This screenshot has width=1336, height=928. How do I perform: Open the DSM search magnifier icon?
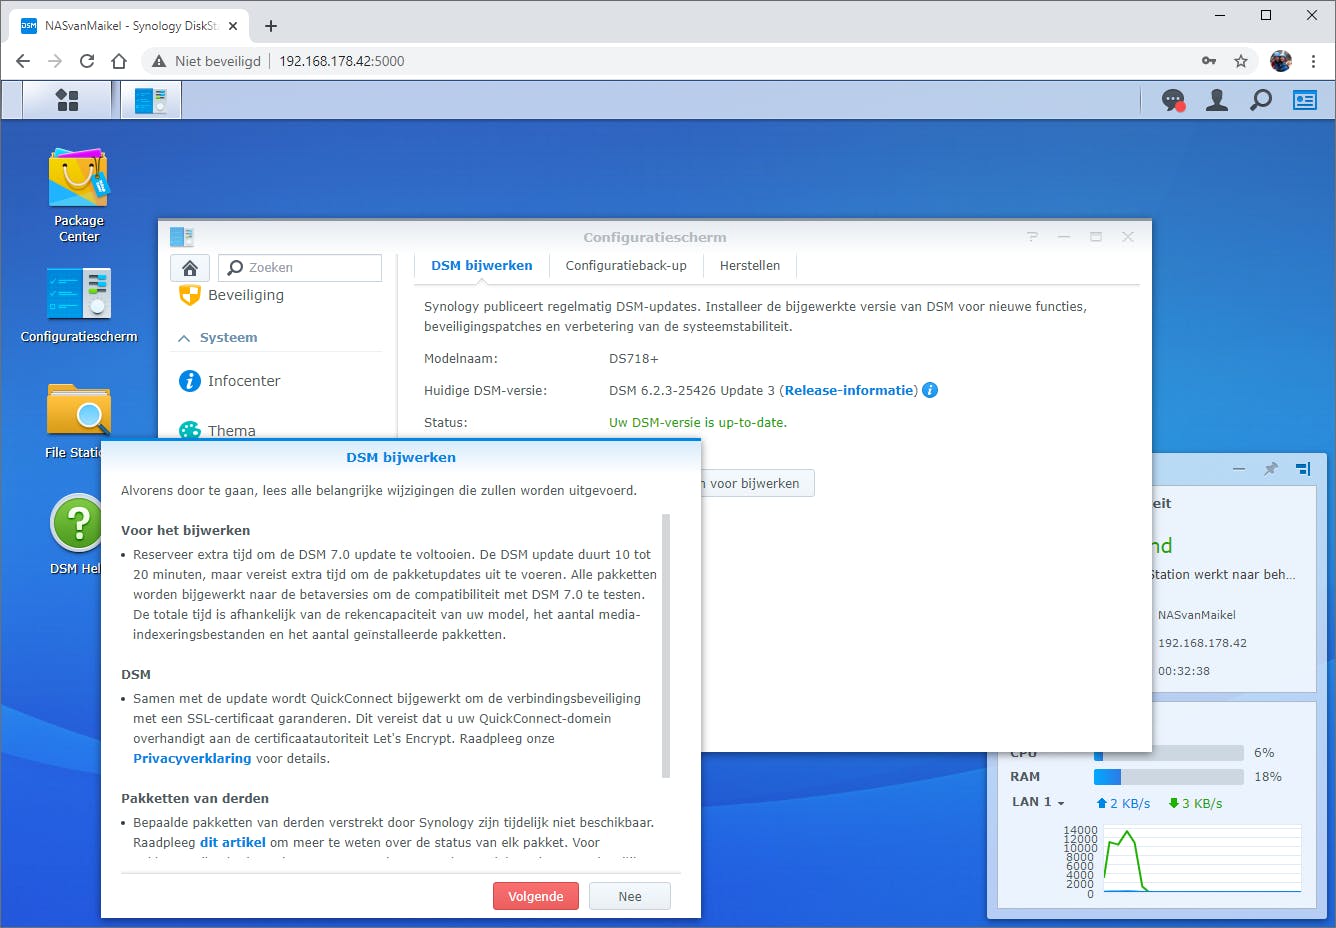(x=1261, y=100)
